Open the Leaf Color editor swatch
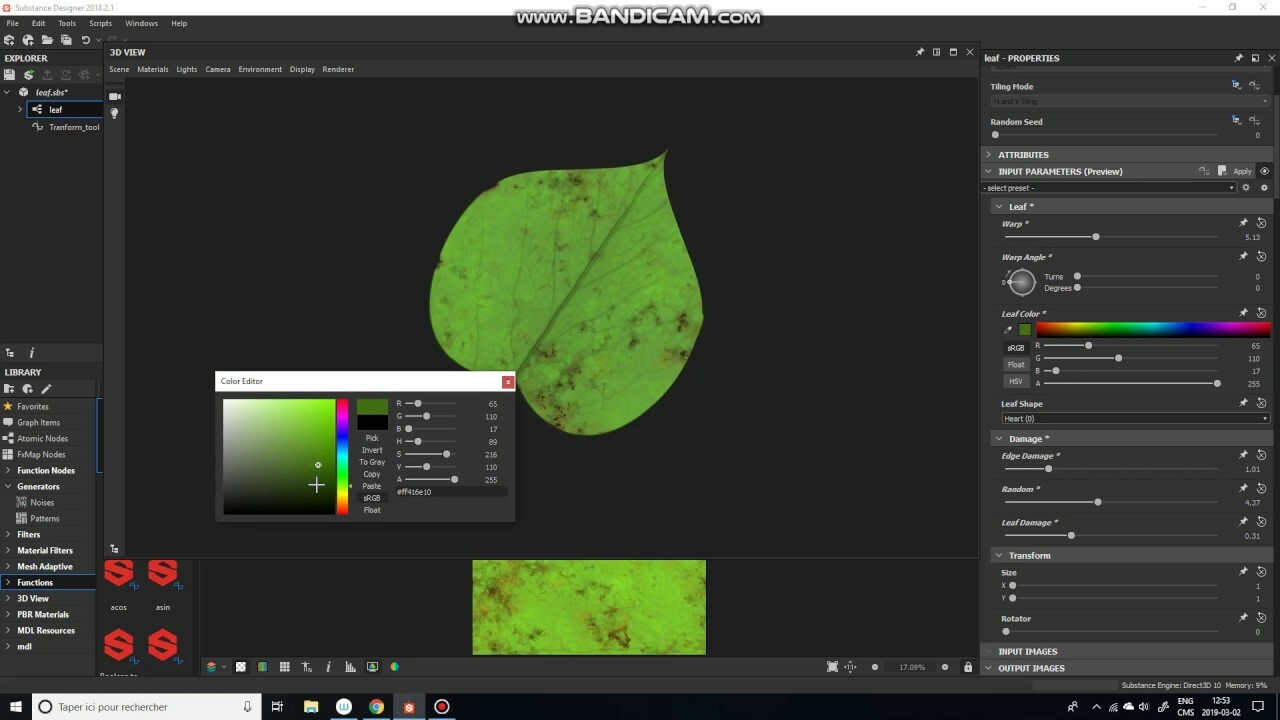This screenshot has height=720, width=1280. (1026, 329)
